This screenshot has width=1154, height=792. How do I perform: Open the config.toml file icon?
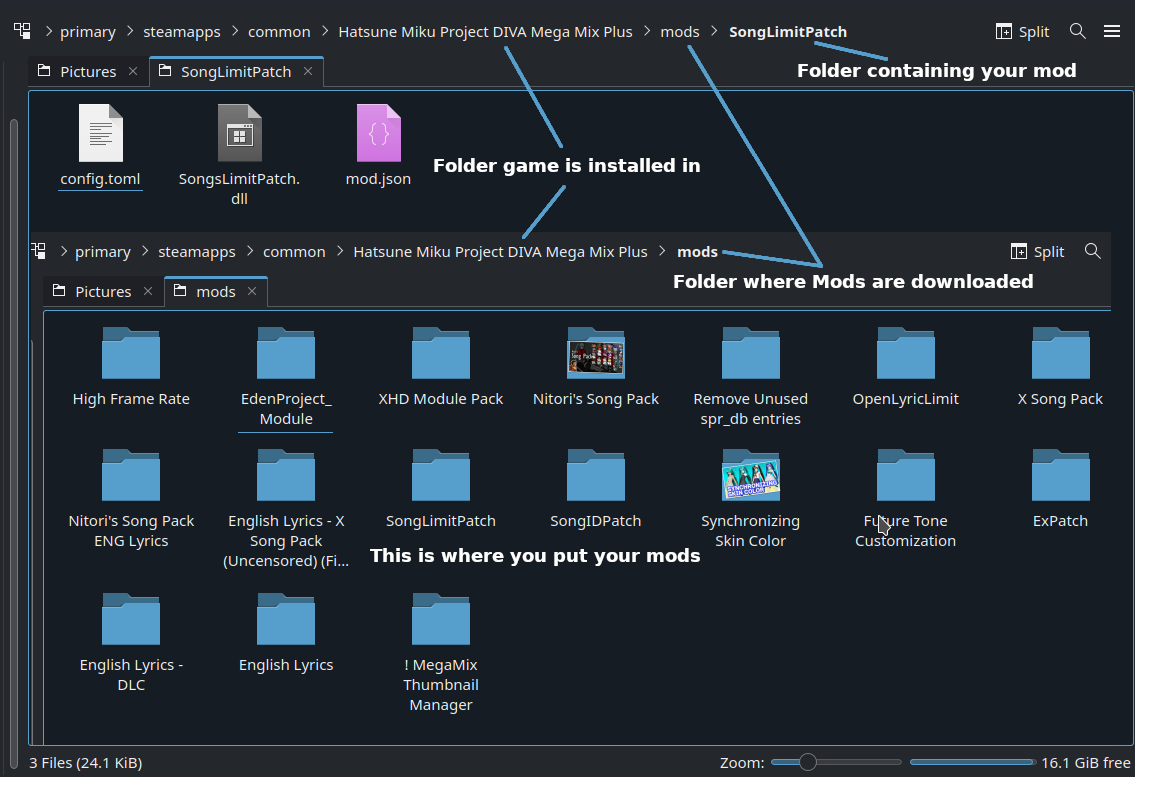click(101, 133)
